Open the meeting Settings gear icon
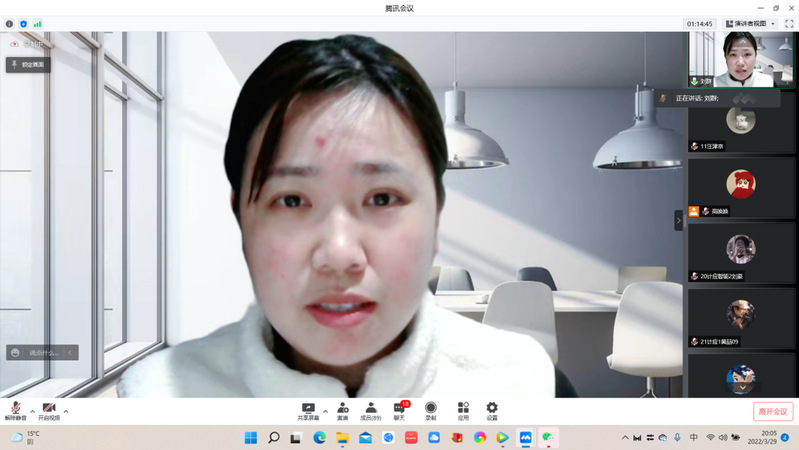 coord(492,410)
